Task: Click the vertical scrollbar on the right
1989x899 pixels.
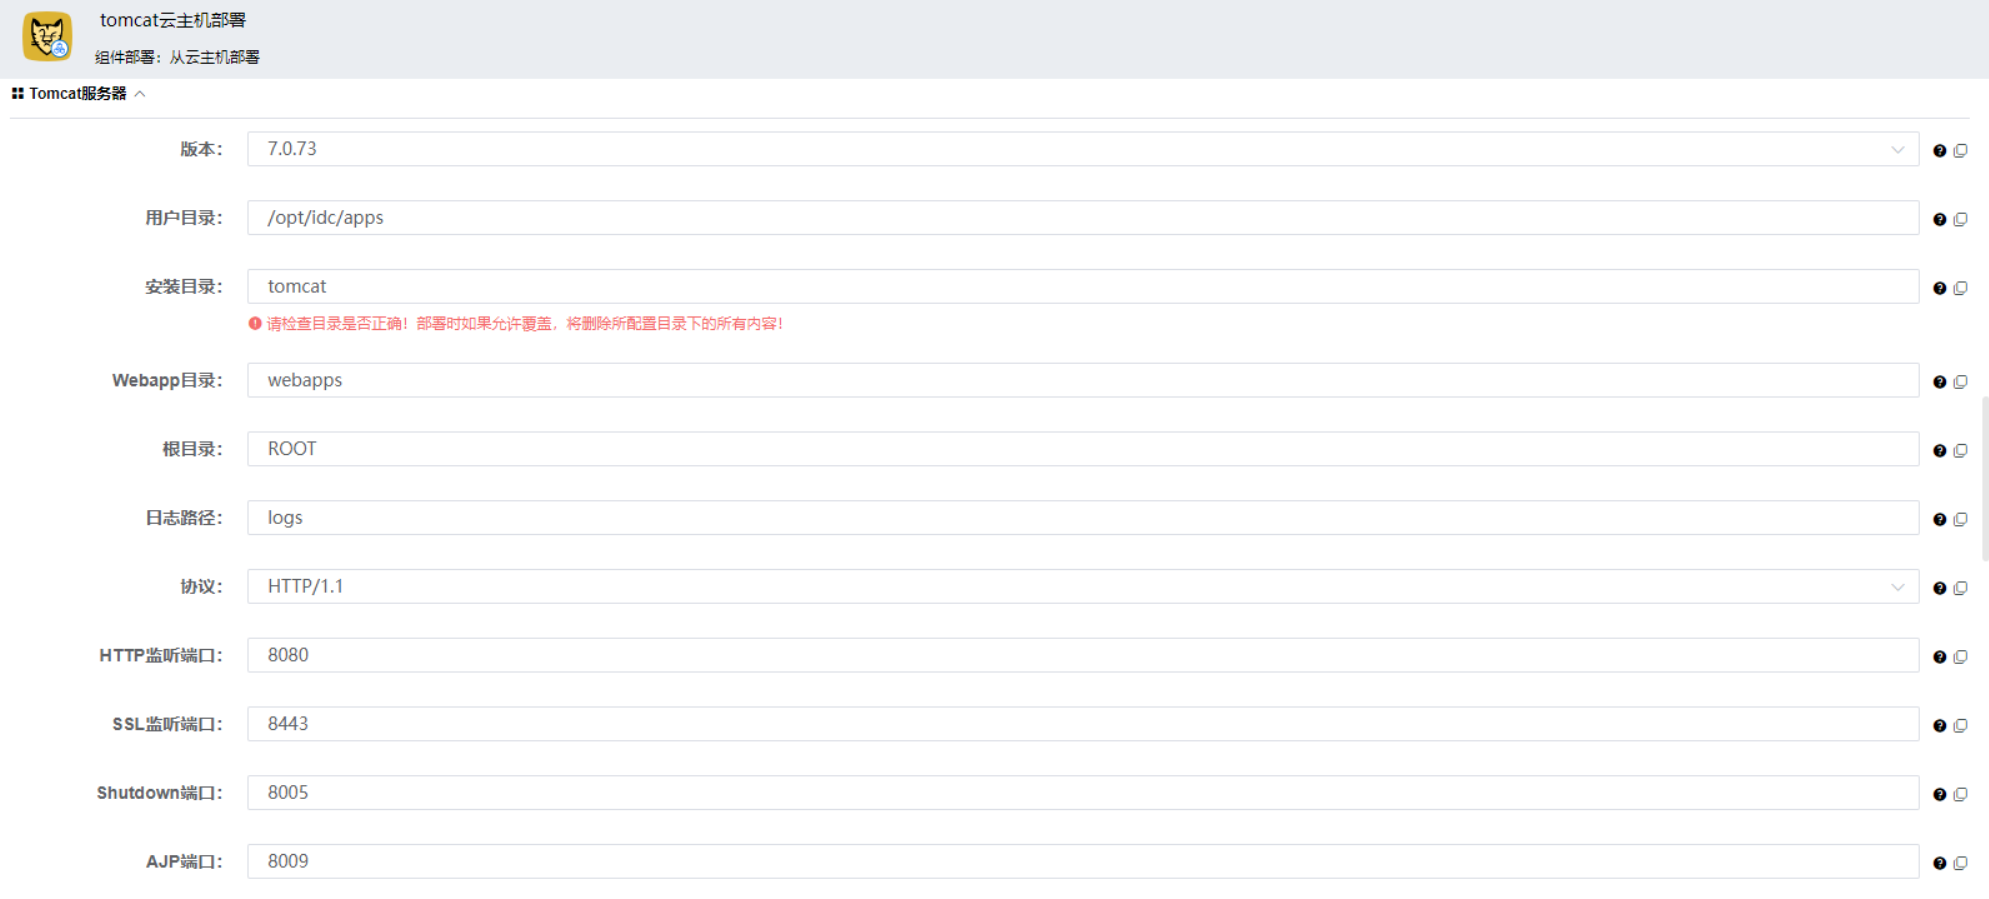Action: pos(1985,479)
